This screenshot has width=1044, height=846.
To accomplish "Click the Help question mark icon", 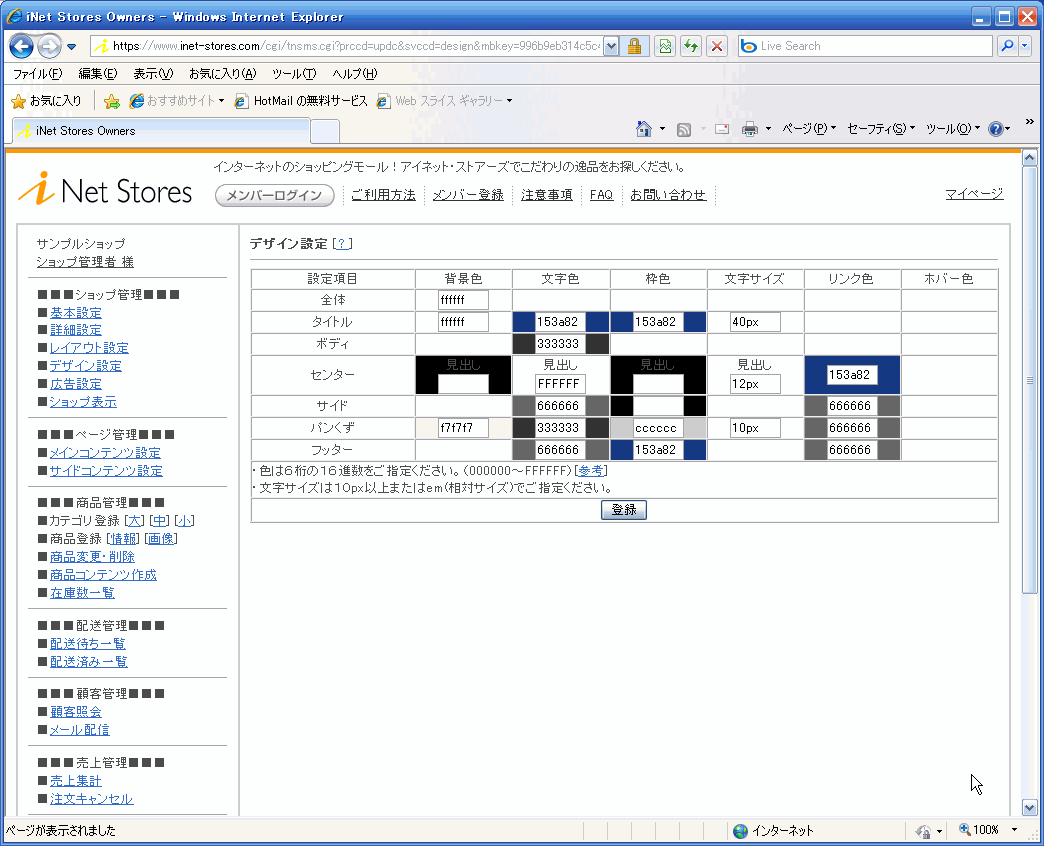I will (x=995, y=129).
